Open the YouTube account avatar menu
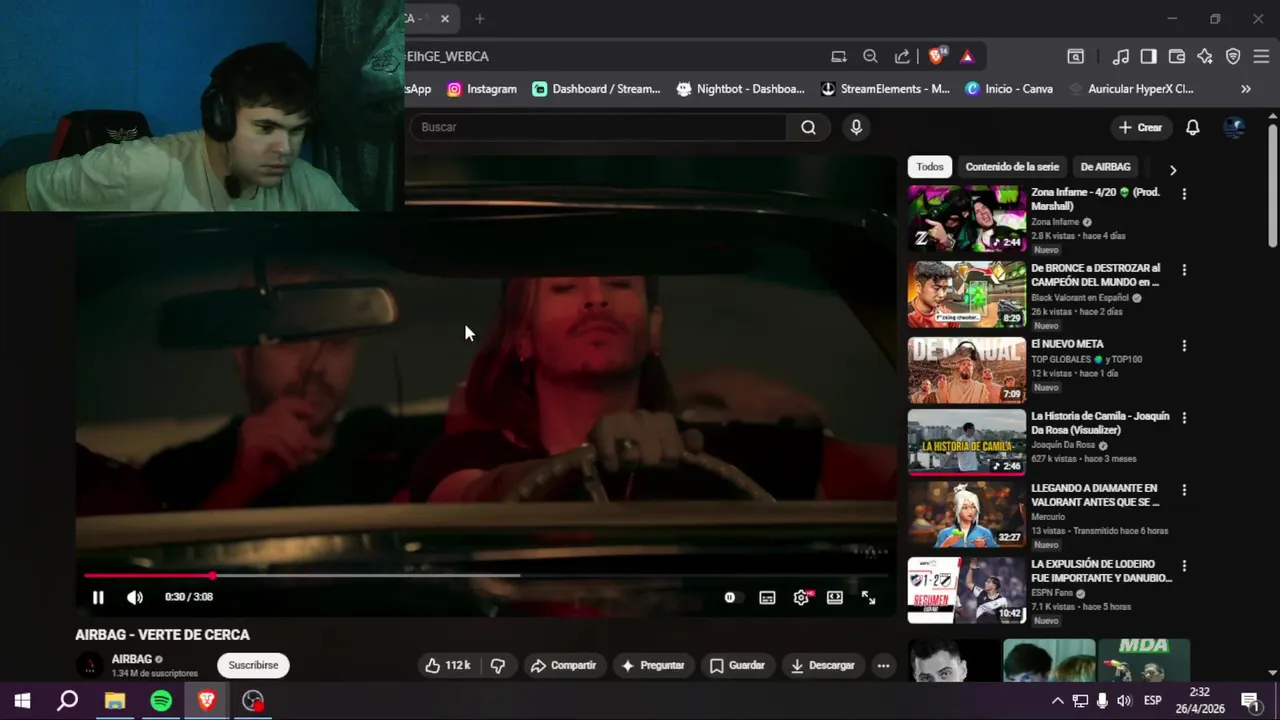This screenshot has height=720, width=1280. tap(1234, 127)
